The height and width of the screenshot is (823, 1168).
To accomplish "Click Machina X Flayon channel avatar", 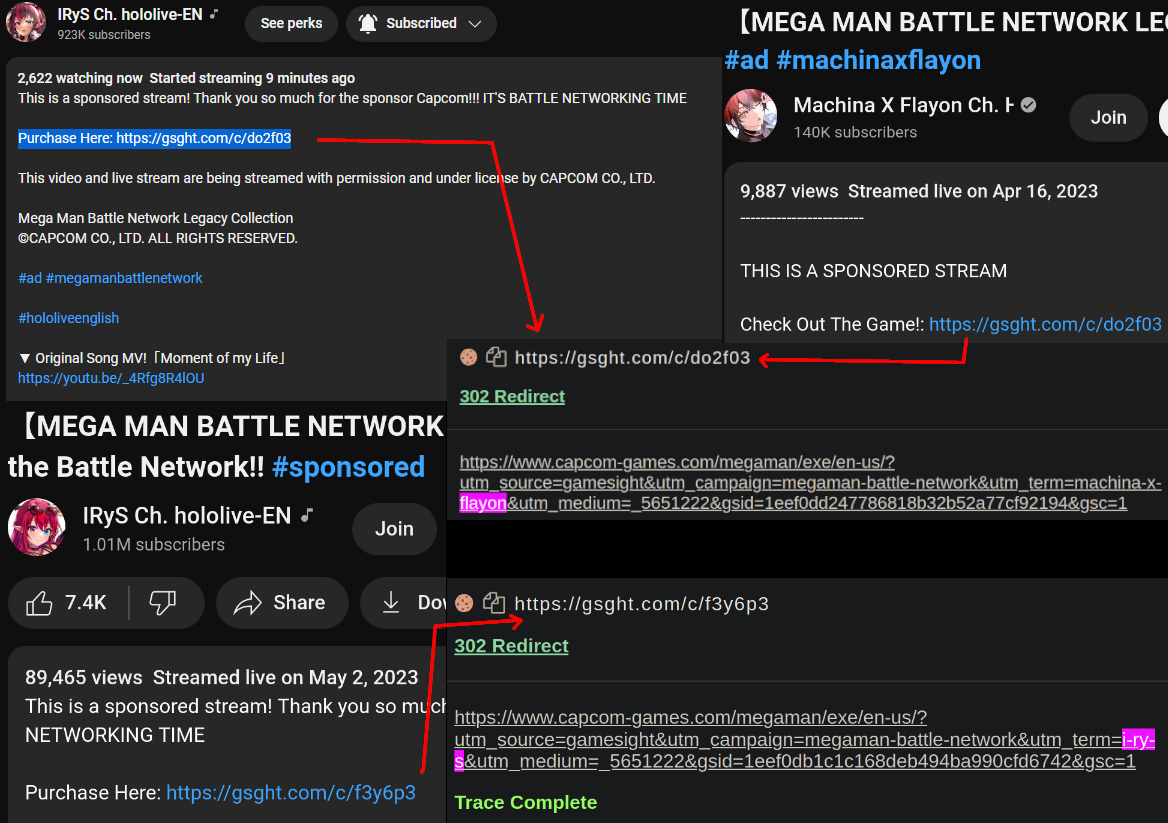I will coord(751,115).
